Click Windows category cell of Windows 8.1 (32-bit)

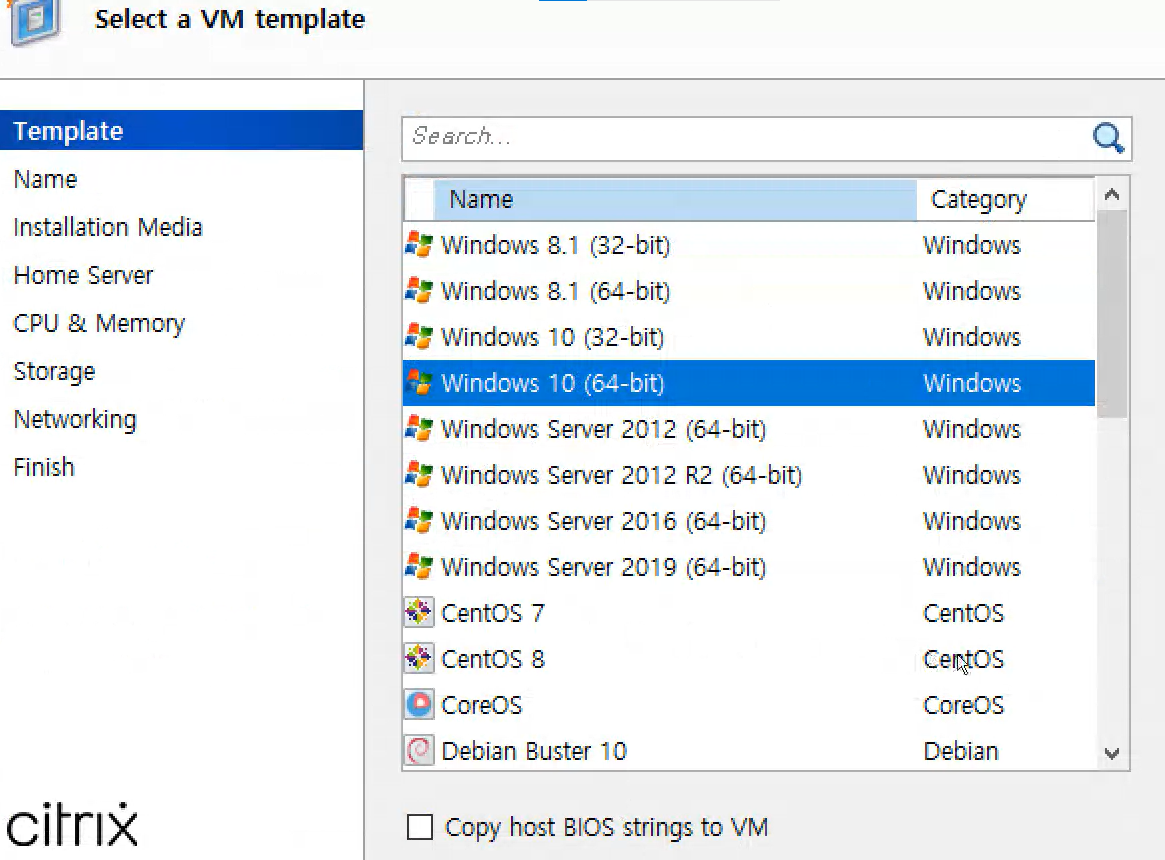[972, 245]
